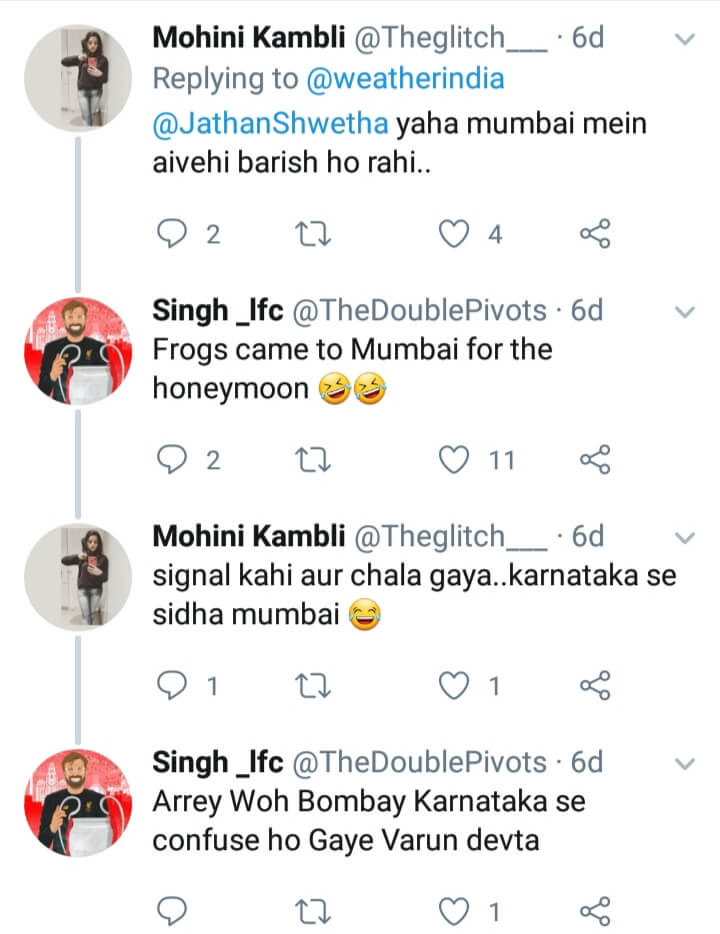Viewport: 720px width, 934px height.
Task: Share the 'Arrey Woh Bombay Karnataka' tweet
Action: (595, 911)
